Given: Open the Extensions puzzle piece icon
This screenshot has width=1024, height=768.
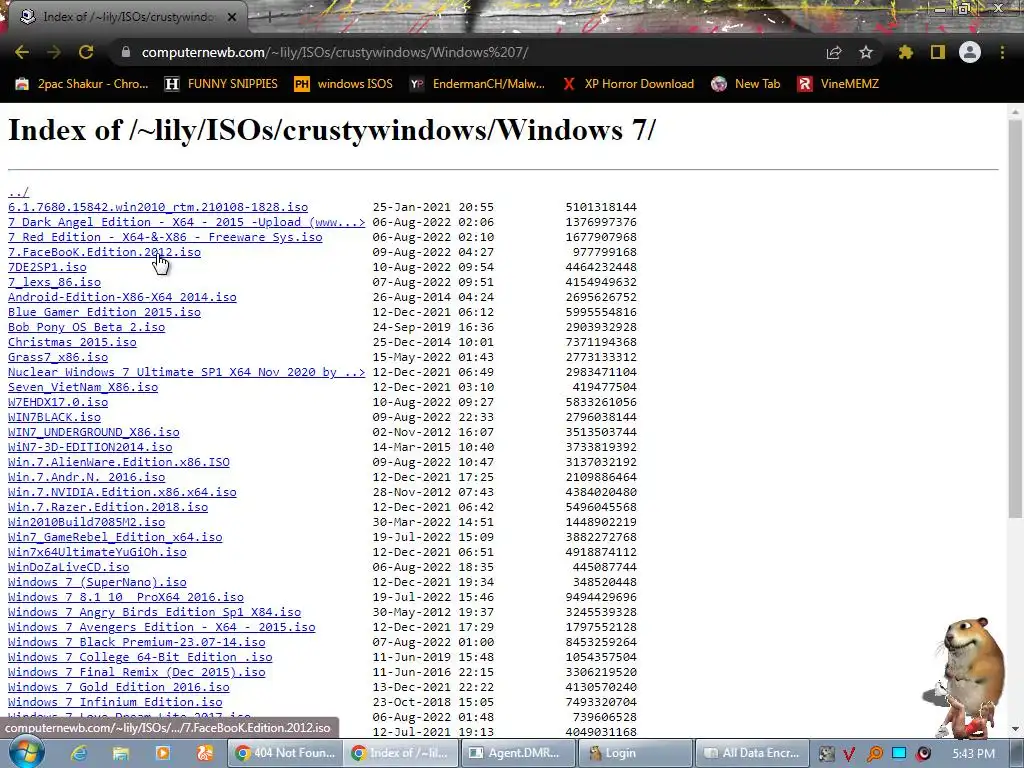Looking at the screenshot, I should pos(905,52).
